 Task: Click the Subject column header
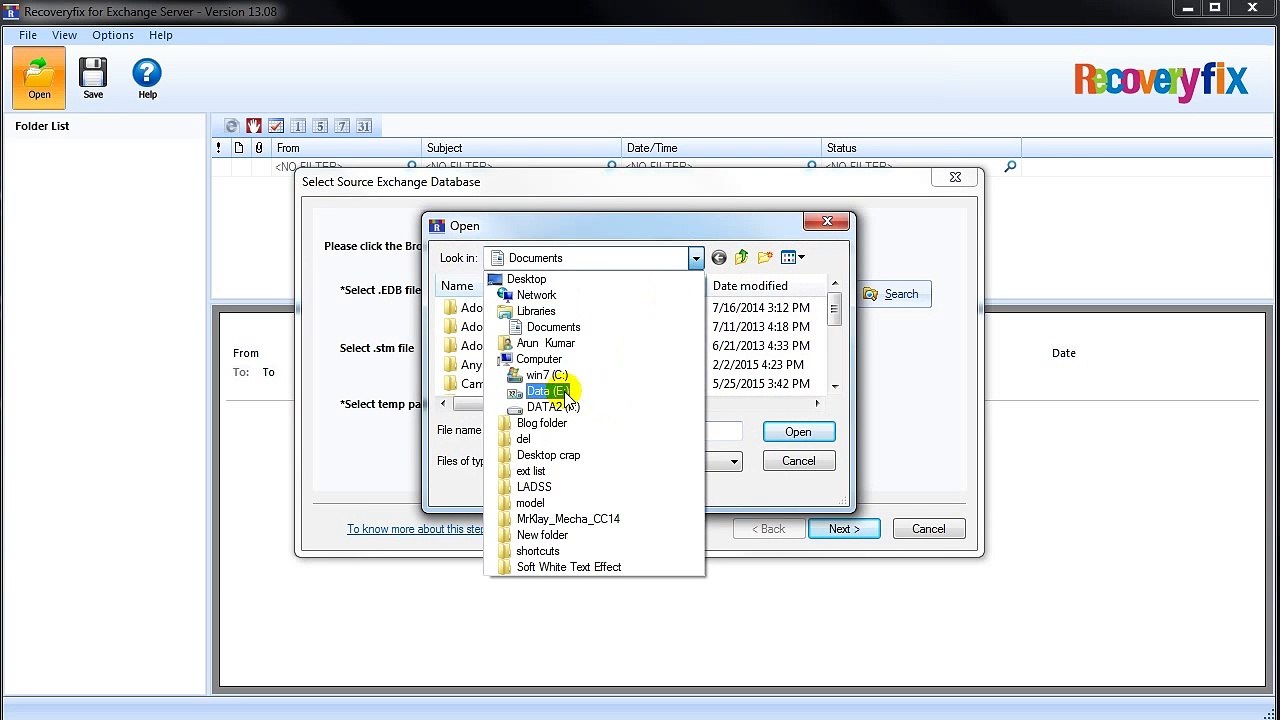point(521,148)
